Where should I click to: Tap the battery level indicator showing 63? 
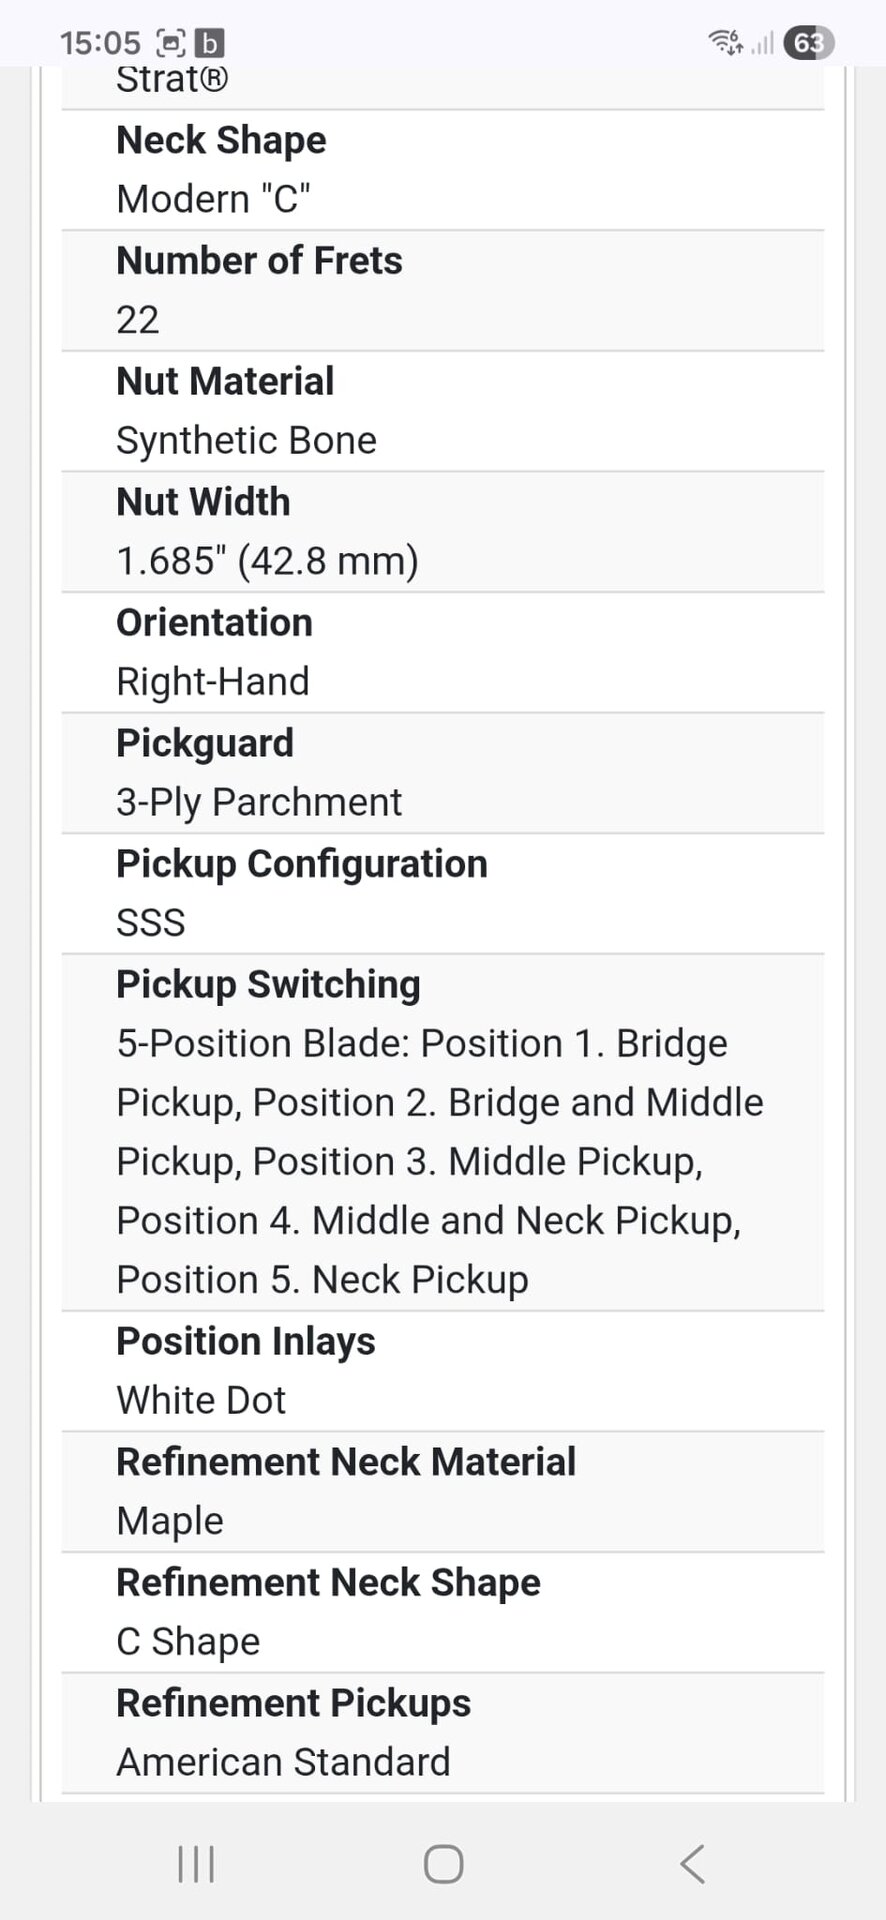809,43
